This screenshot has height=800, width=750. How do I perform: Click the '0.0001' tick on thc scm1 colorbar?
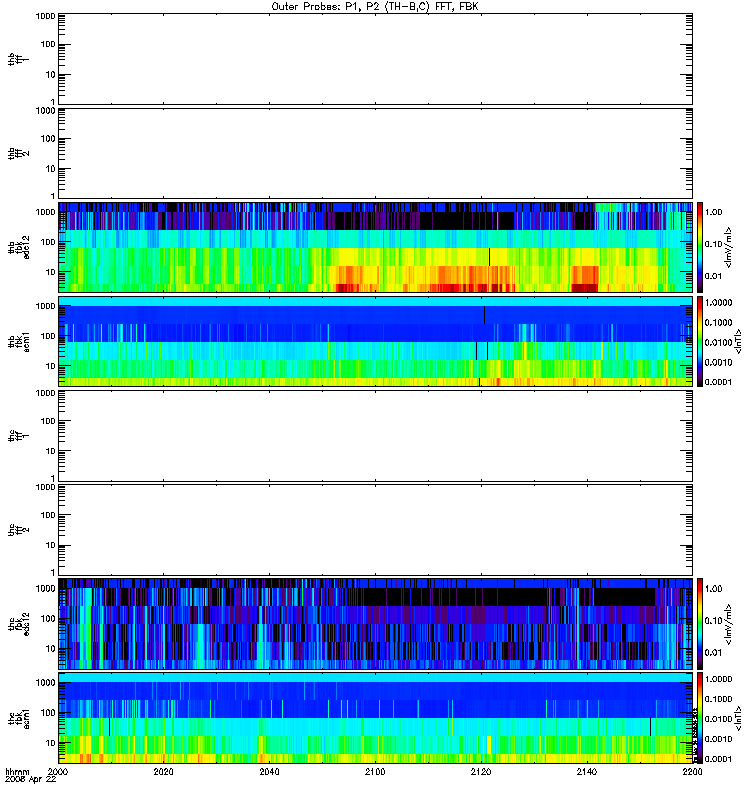click(718, 759)
